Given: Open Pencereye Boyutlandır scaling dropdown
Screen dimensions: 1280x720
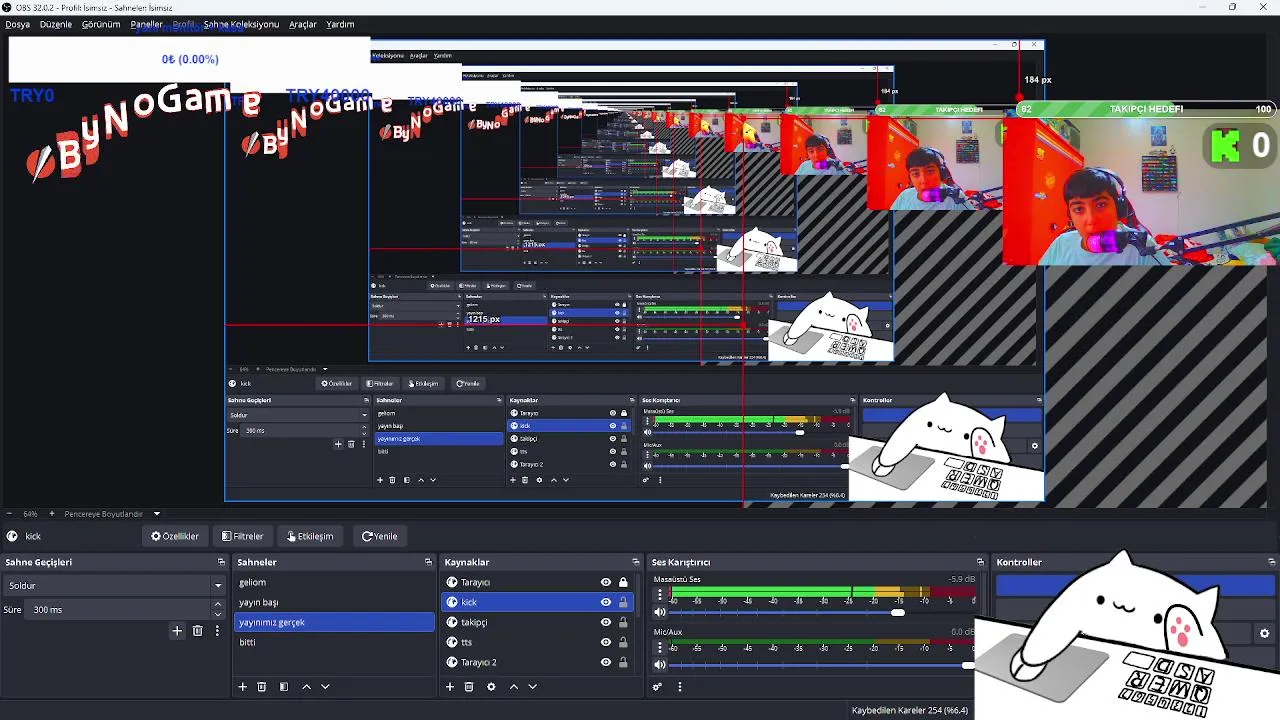Looking at the screenshot, I should [110, 514].
